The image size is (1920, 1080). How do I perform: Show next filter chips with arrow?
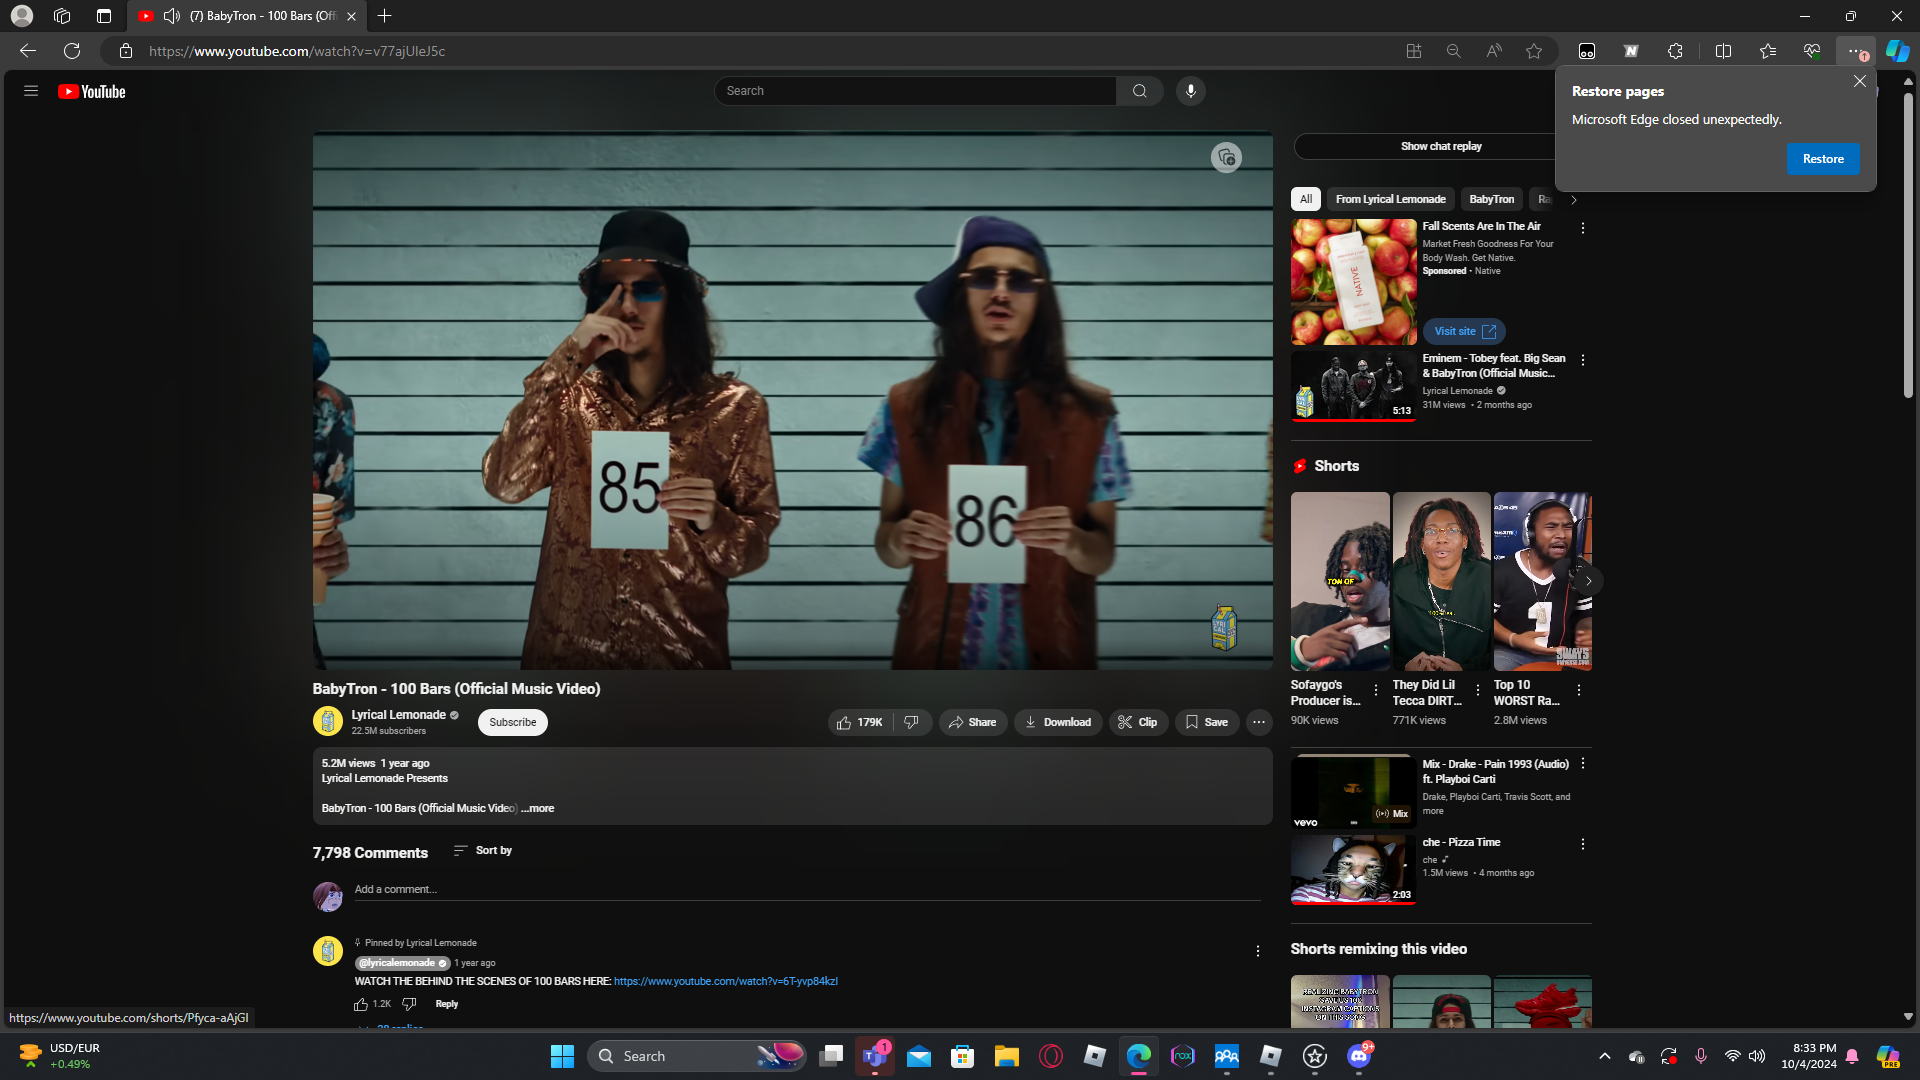click(x=1574, y=200)
